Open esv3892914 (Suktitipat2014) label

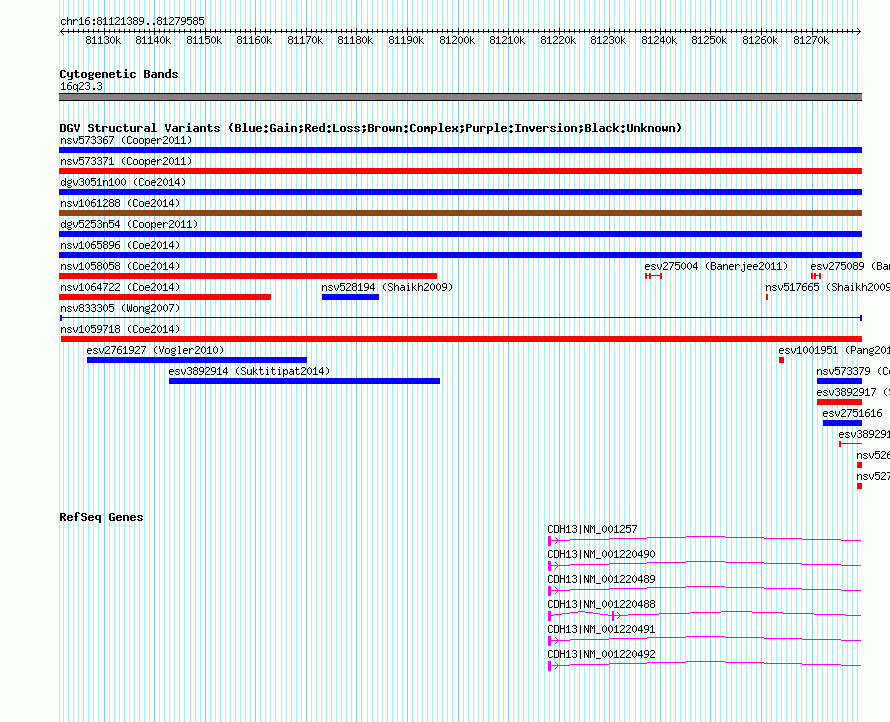tap(249, 371)
